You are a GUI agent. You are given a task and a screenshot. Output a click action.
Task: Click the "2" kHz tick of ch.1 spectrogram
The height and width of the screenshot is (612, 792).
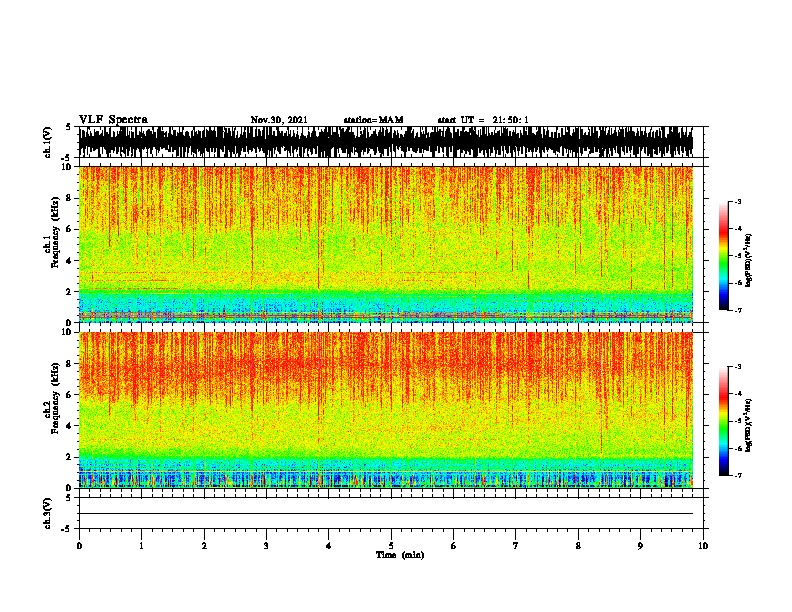[x=71, y=292]
